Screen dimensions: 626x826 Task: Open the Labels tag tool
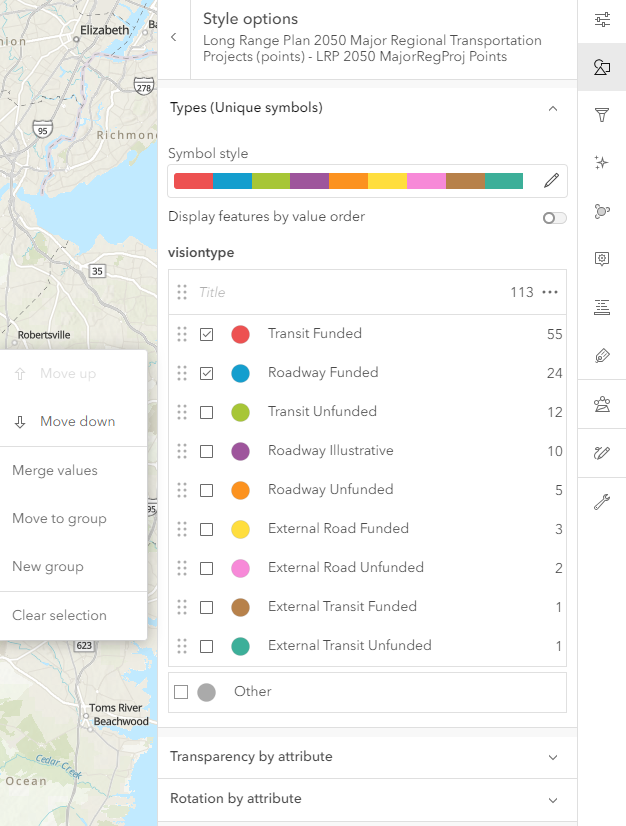tap(602, 355)
